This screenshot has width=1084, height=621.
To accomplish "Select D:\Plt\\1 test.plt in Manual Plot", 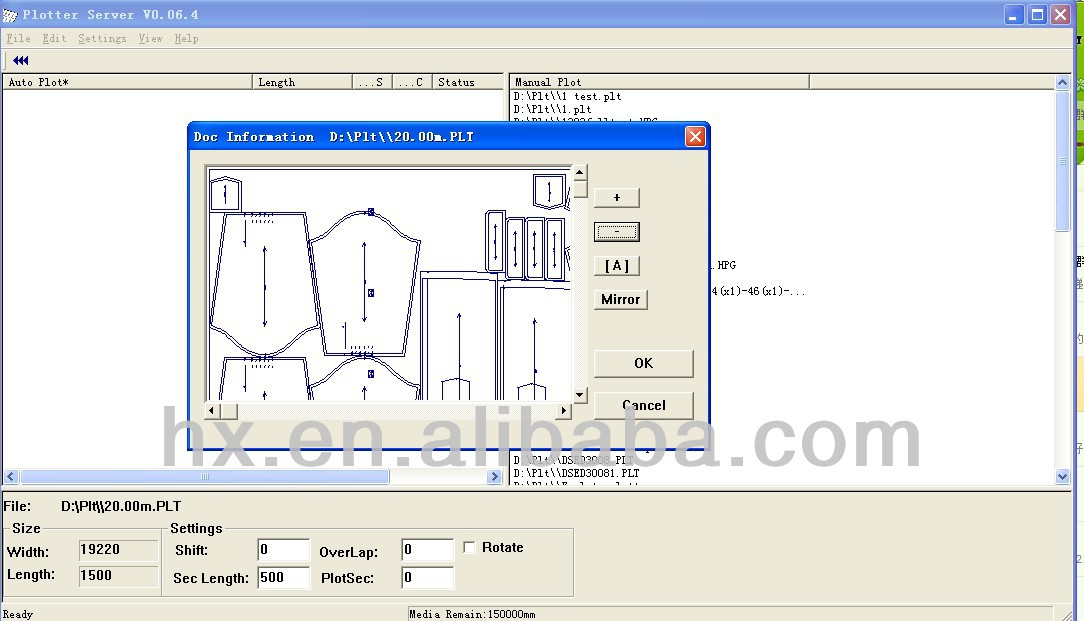I will (x=568, y=97).
